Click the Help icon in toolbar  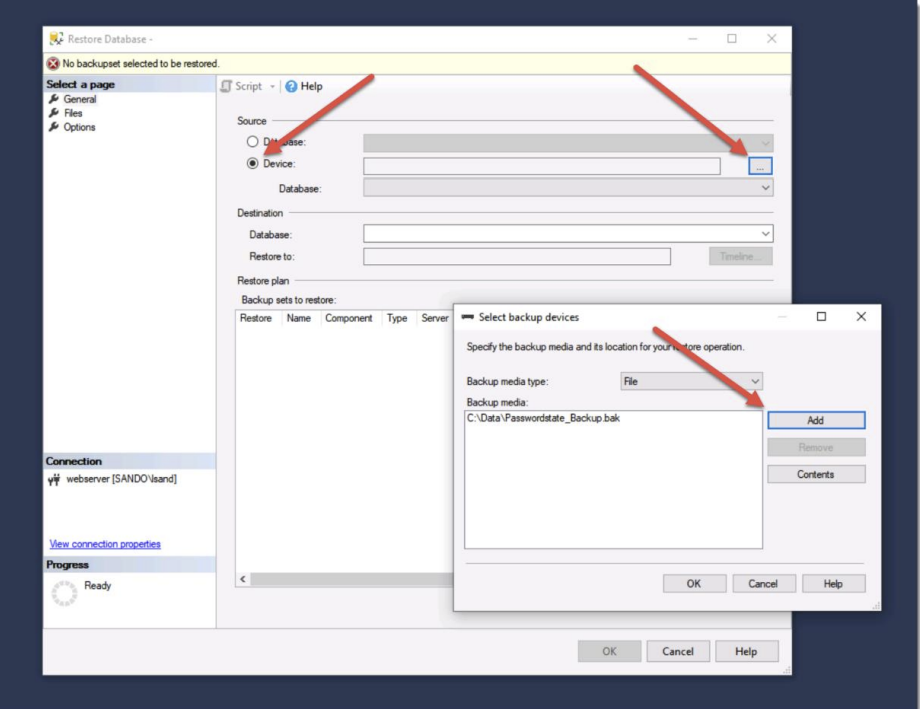(x=291, y=86)
